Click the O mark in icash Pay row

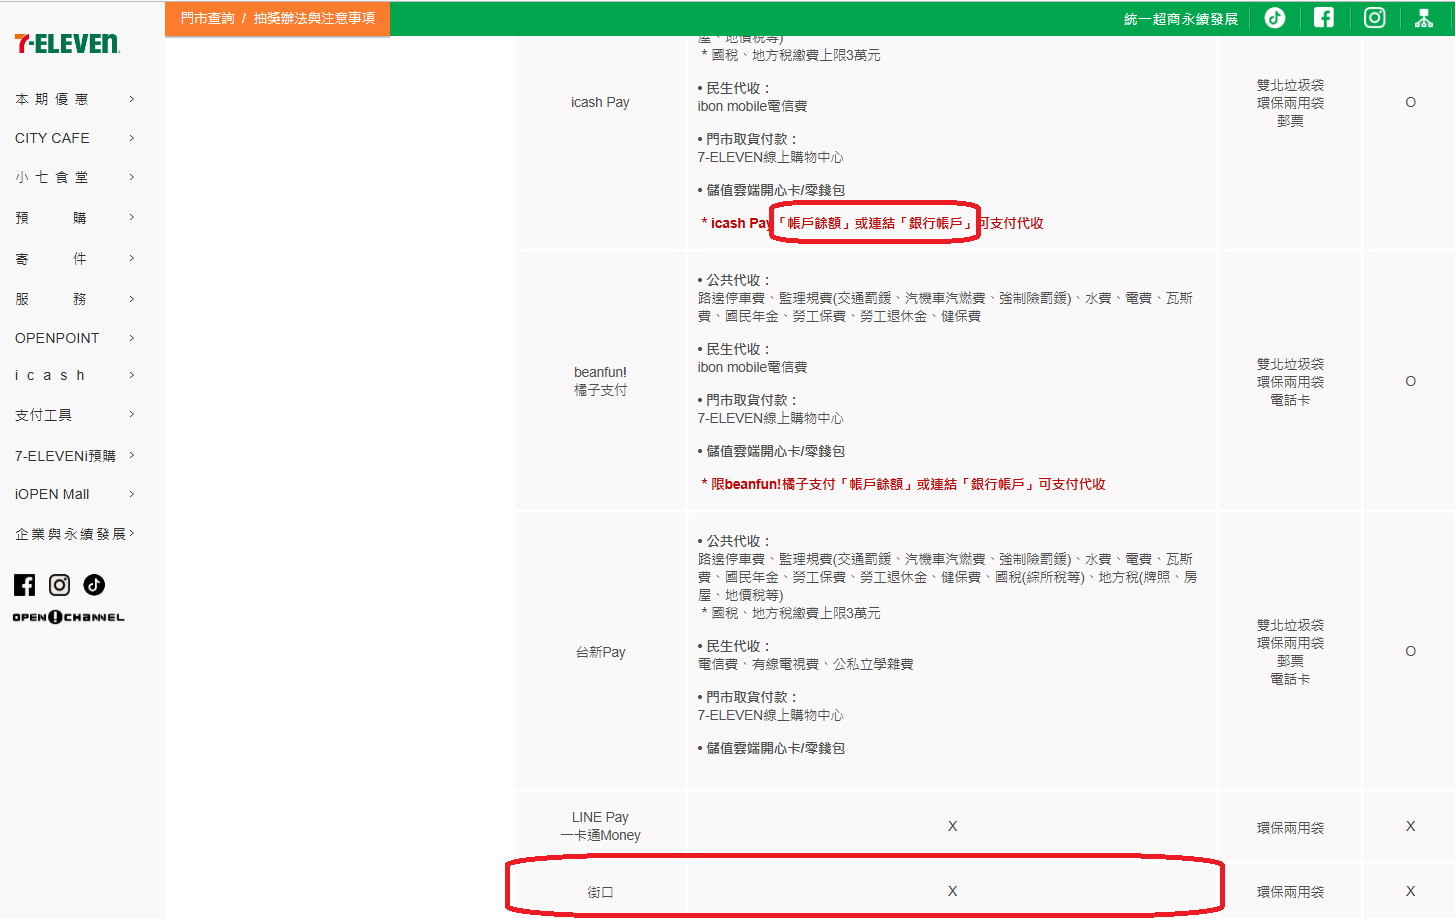click(1410, 102)
